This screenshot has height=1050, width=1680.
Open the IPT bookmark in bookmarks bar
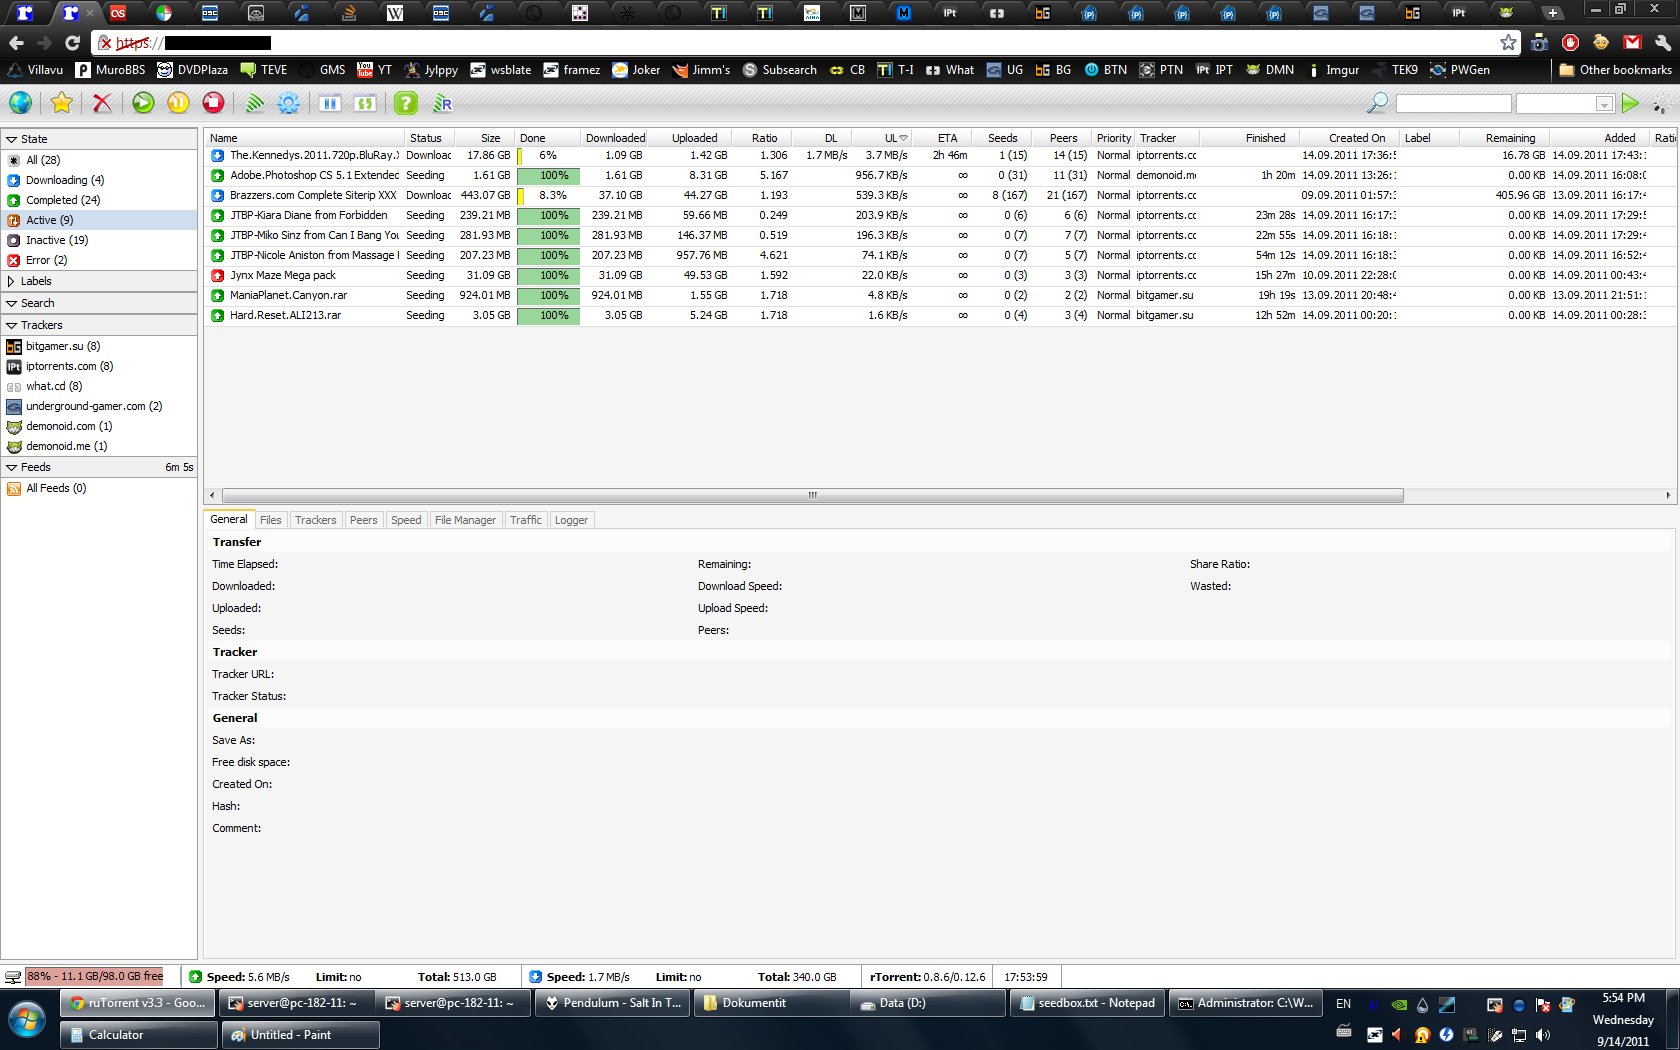coord(1215,70)
